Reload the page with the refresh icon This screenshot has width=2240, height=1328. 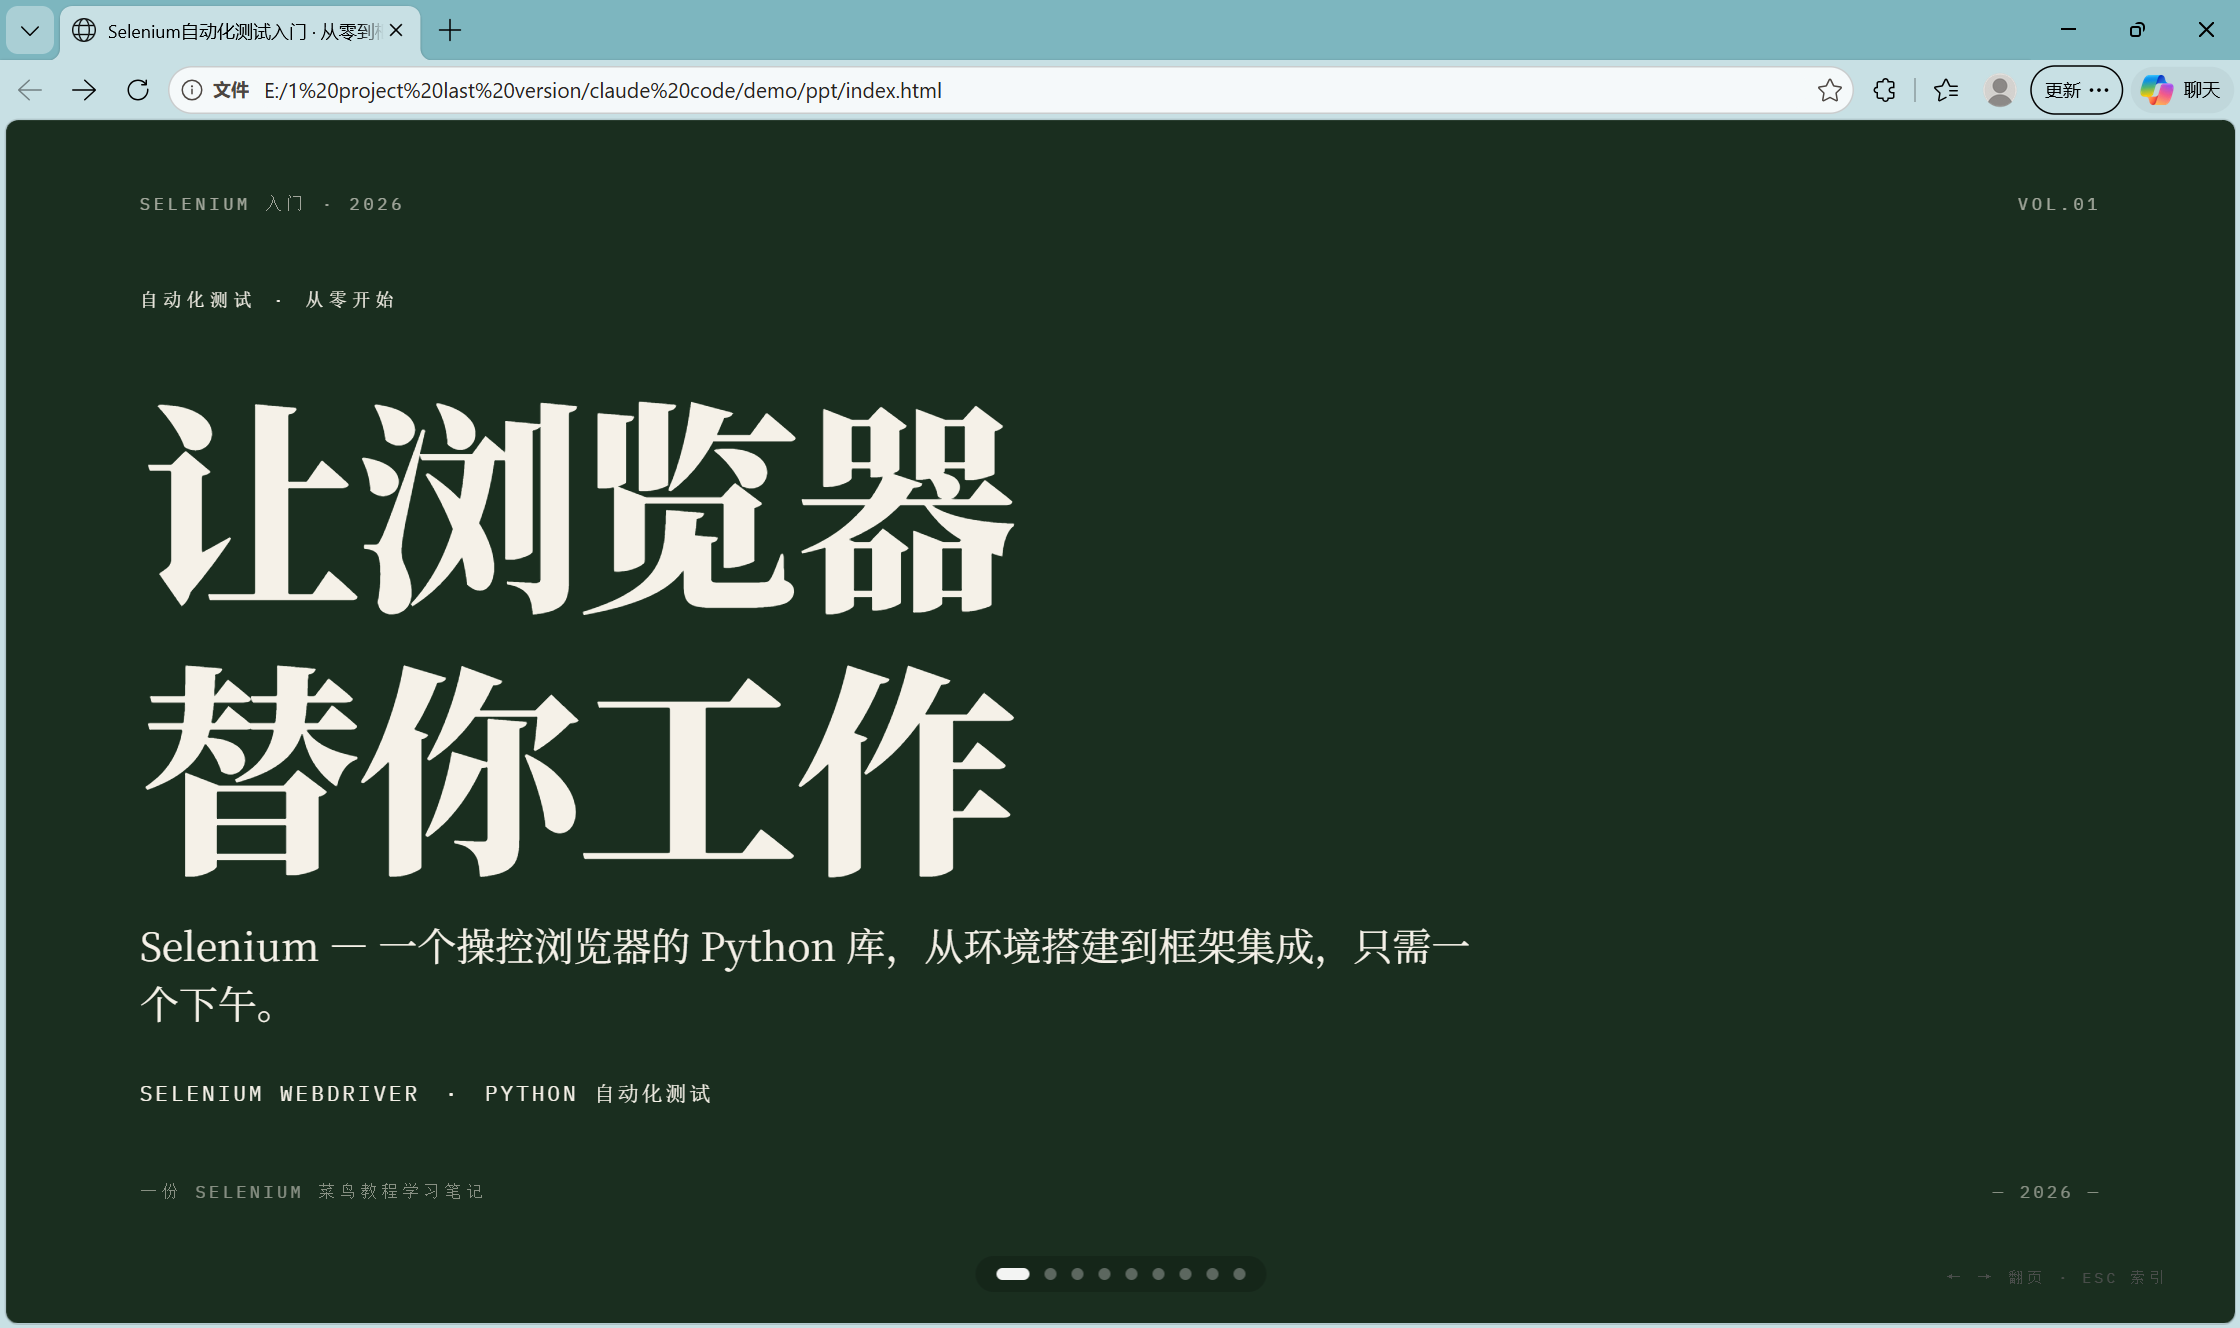click(x=138, y=90)
